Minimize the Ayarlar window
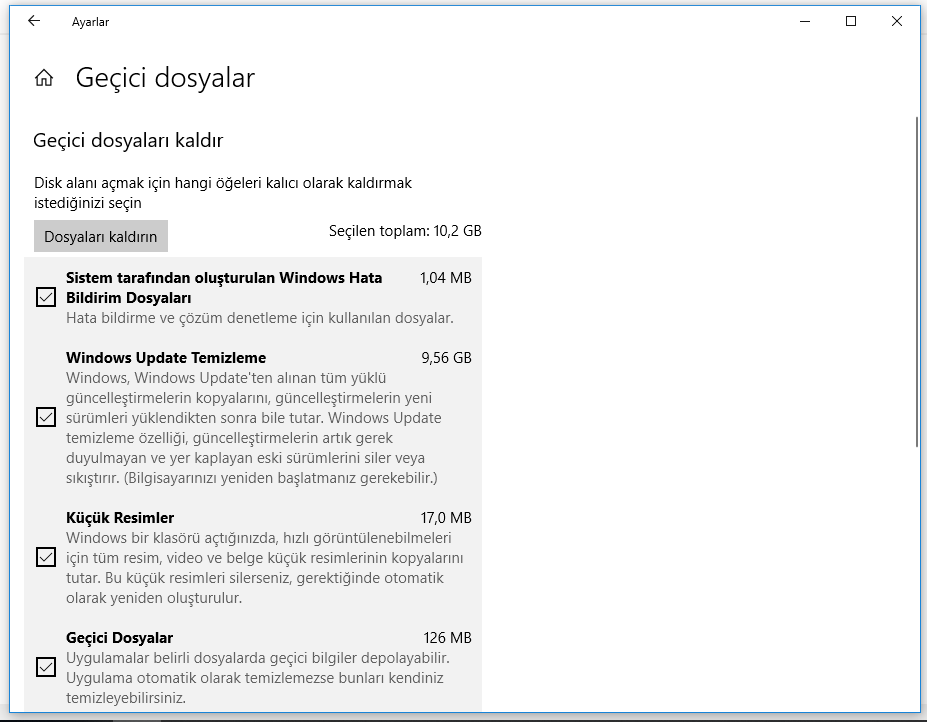This screenshot has width=927, height=722. click(804, 21)
